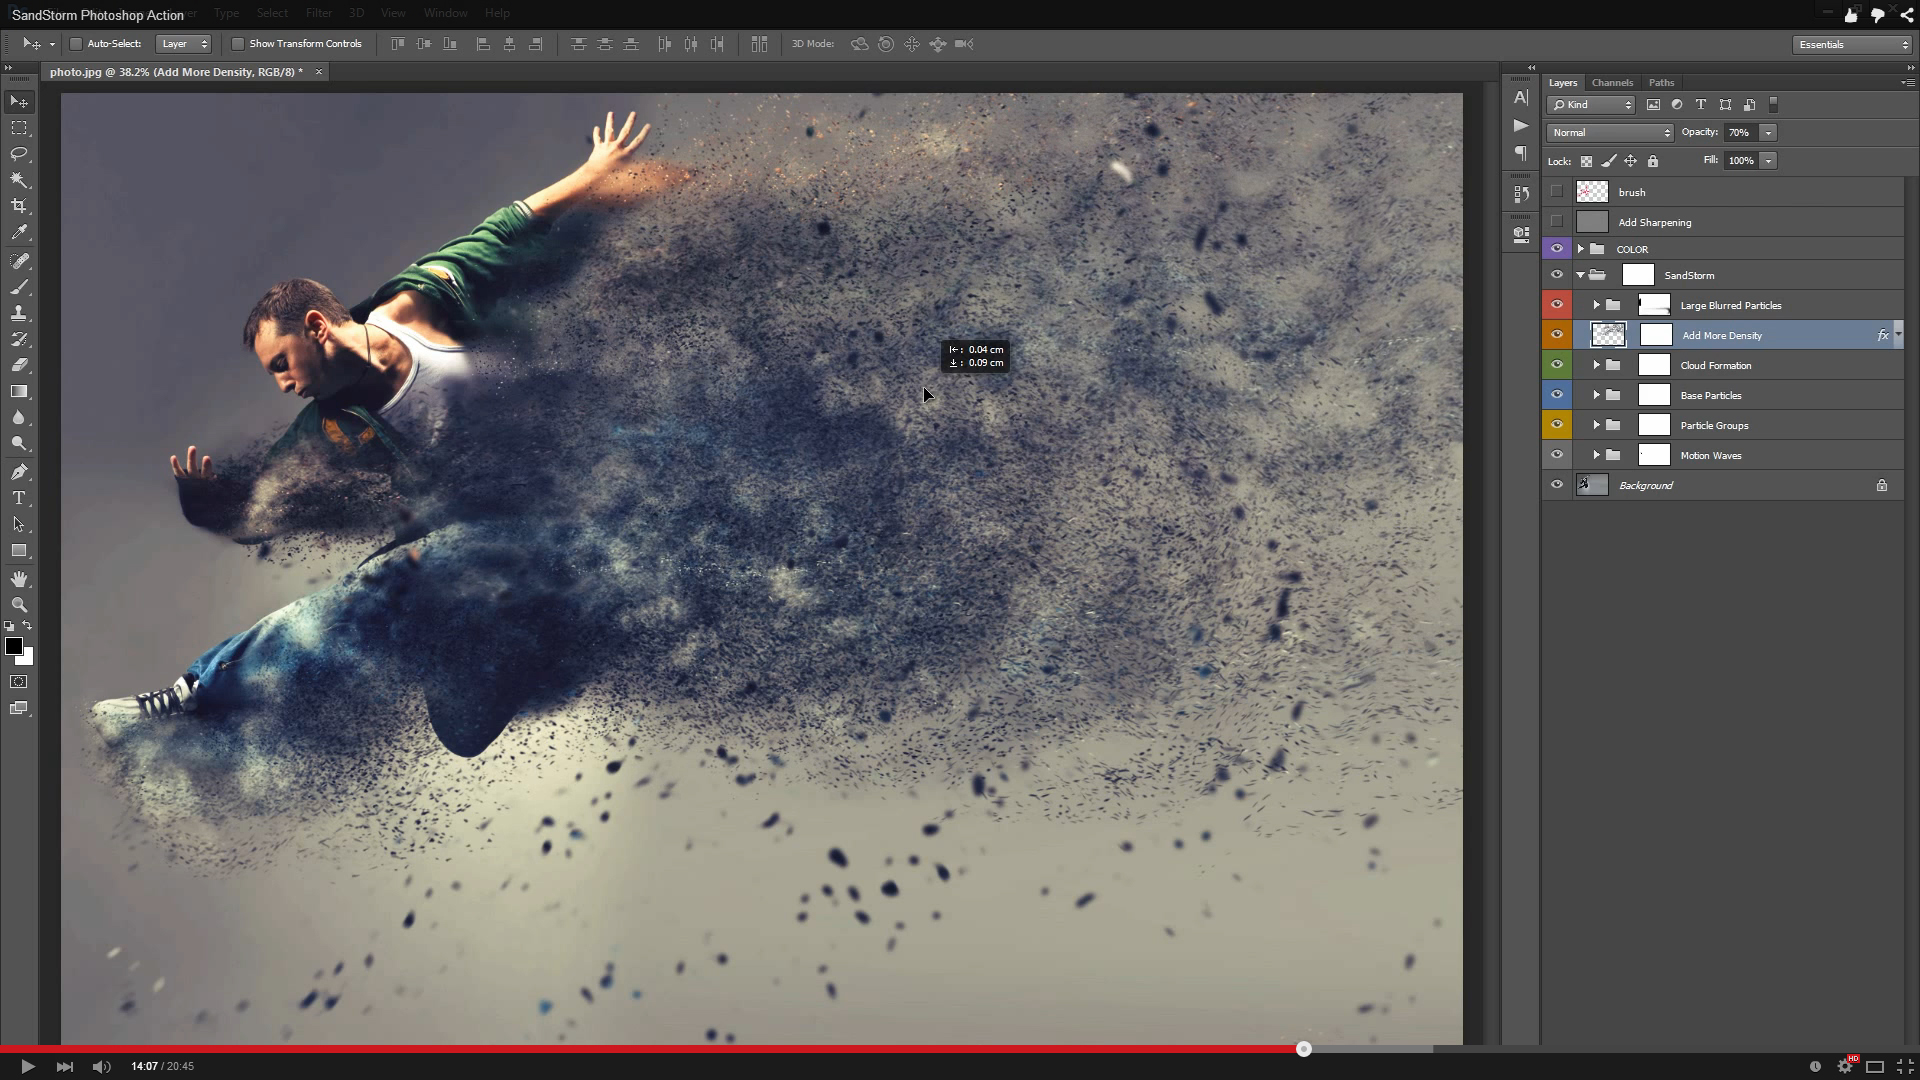Expand the Particle Groups layer group
Viewport: 1920px width, 1080px height.
point(1594,425)
